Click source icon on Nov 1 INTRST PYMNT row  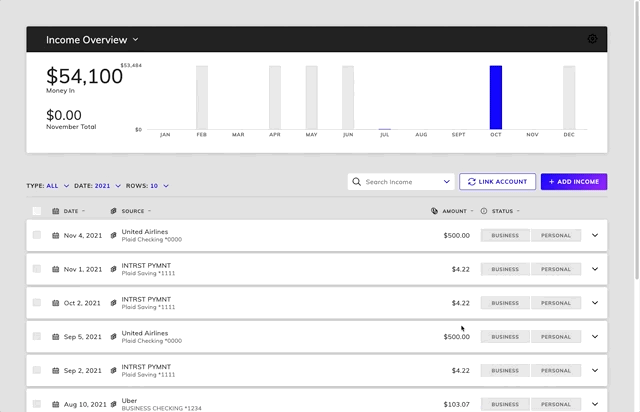(x=113, y=269)
